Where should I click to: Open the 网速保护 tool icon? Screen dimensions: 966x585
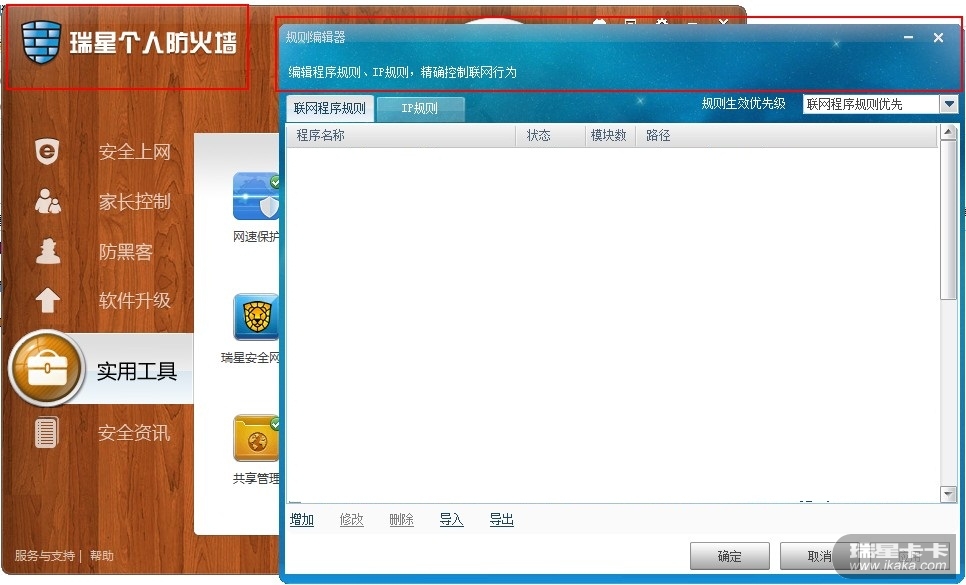256,196
